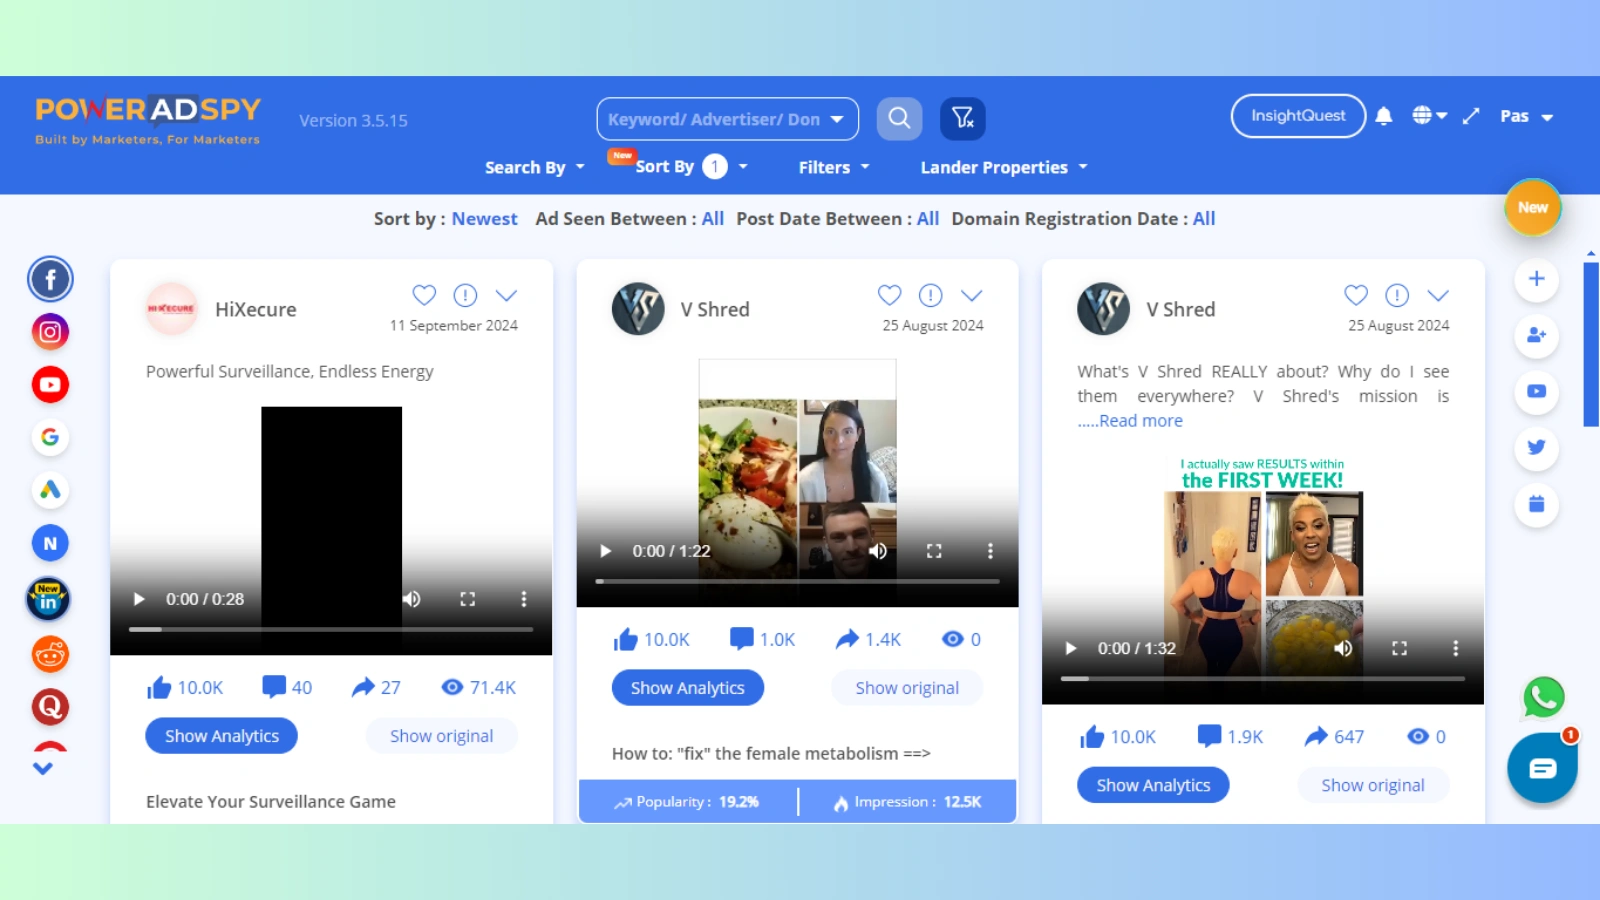Click the orange New badge button
Image resolution: width=1600 pixels, height=900 pixels.
(x=1533, y=208)
